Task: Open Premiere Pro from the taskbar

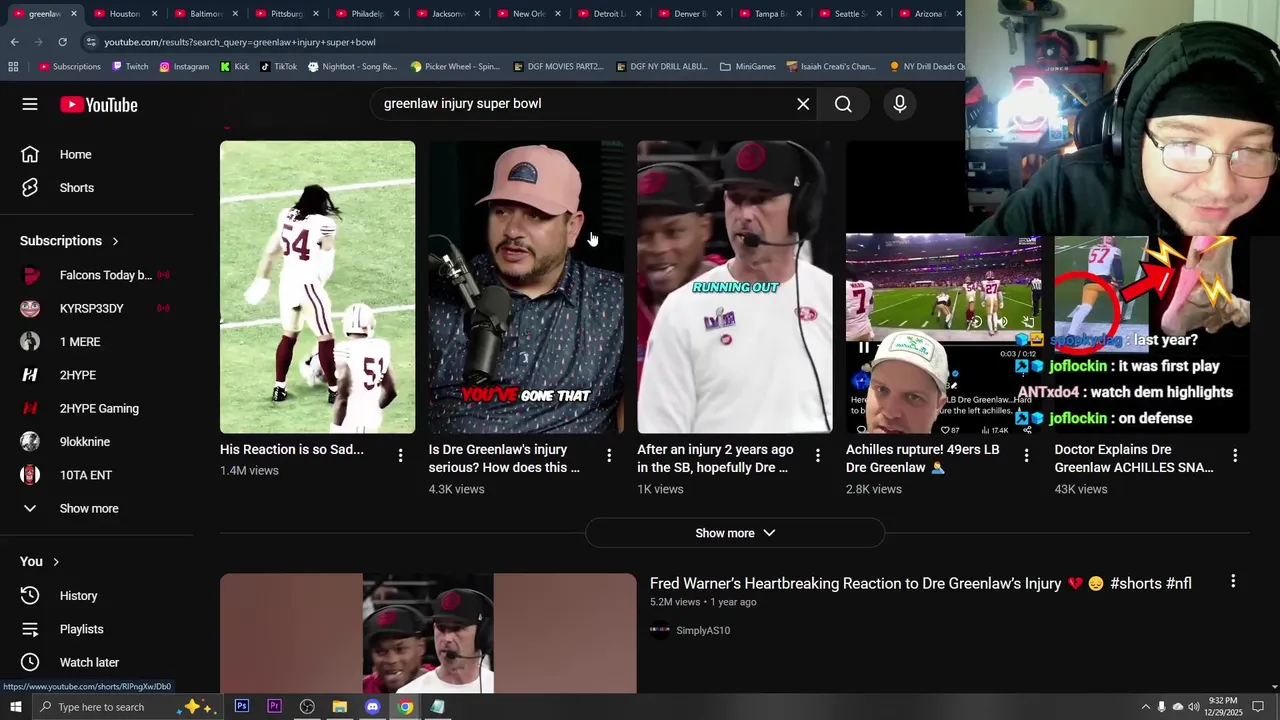Action: [x=274, y=707]
